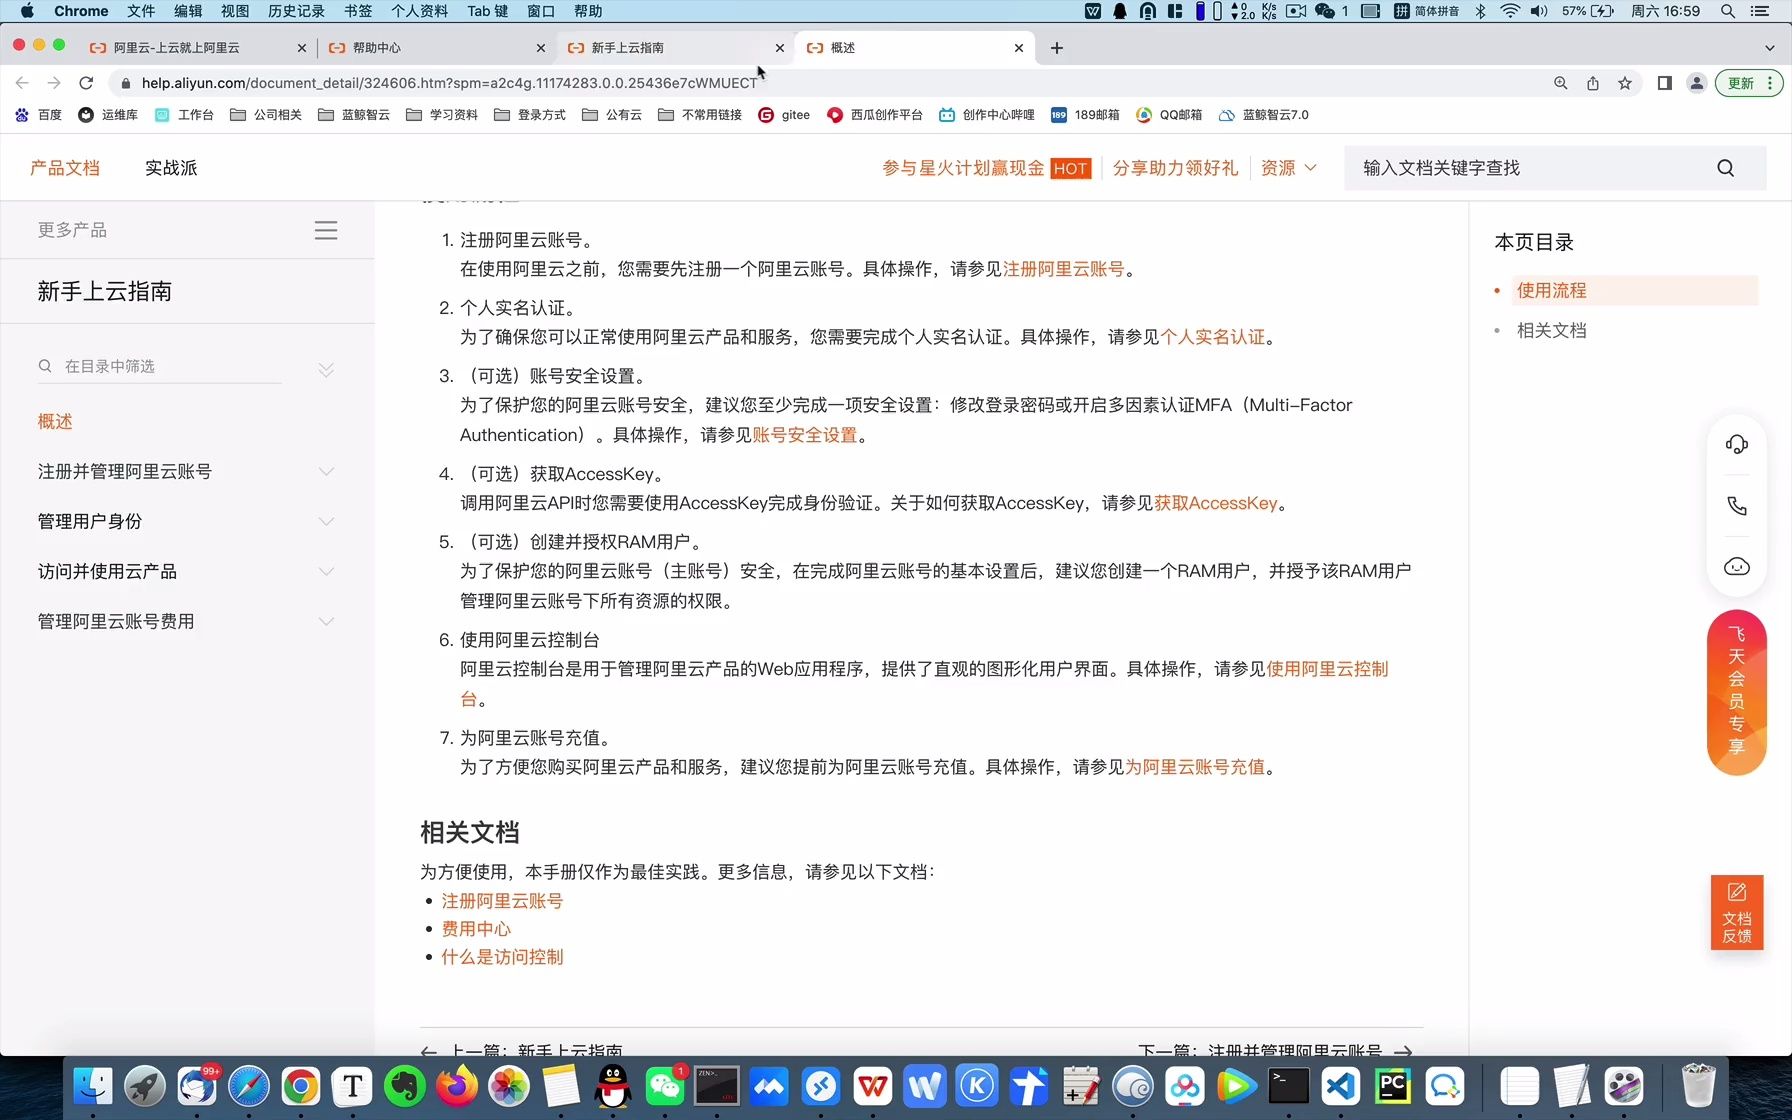Open 百度 bookmark

[x=38, y=115]
